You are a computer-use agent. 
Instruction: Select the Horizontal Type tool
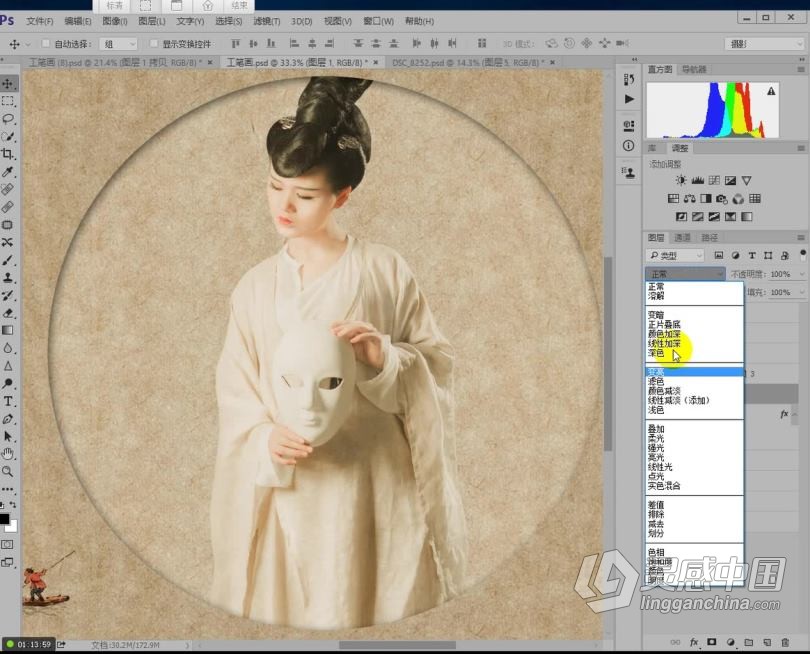point(8,401)
